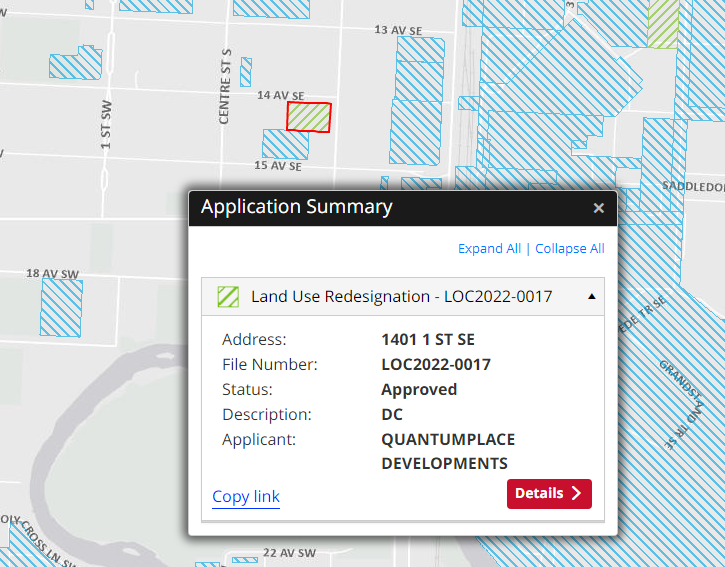
Task: Select the blue hatched parcel west of 1 ST SW
Action: 76,62
